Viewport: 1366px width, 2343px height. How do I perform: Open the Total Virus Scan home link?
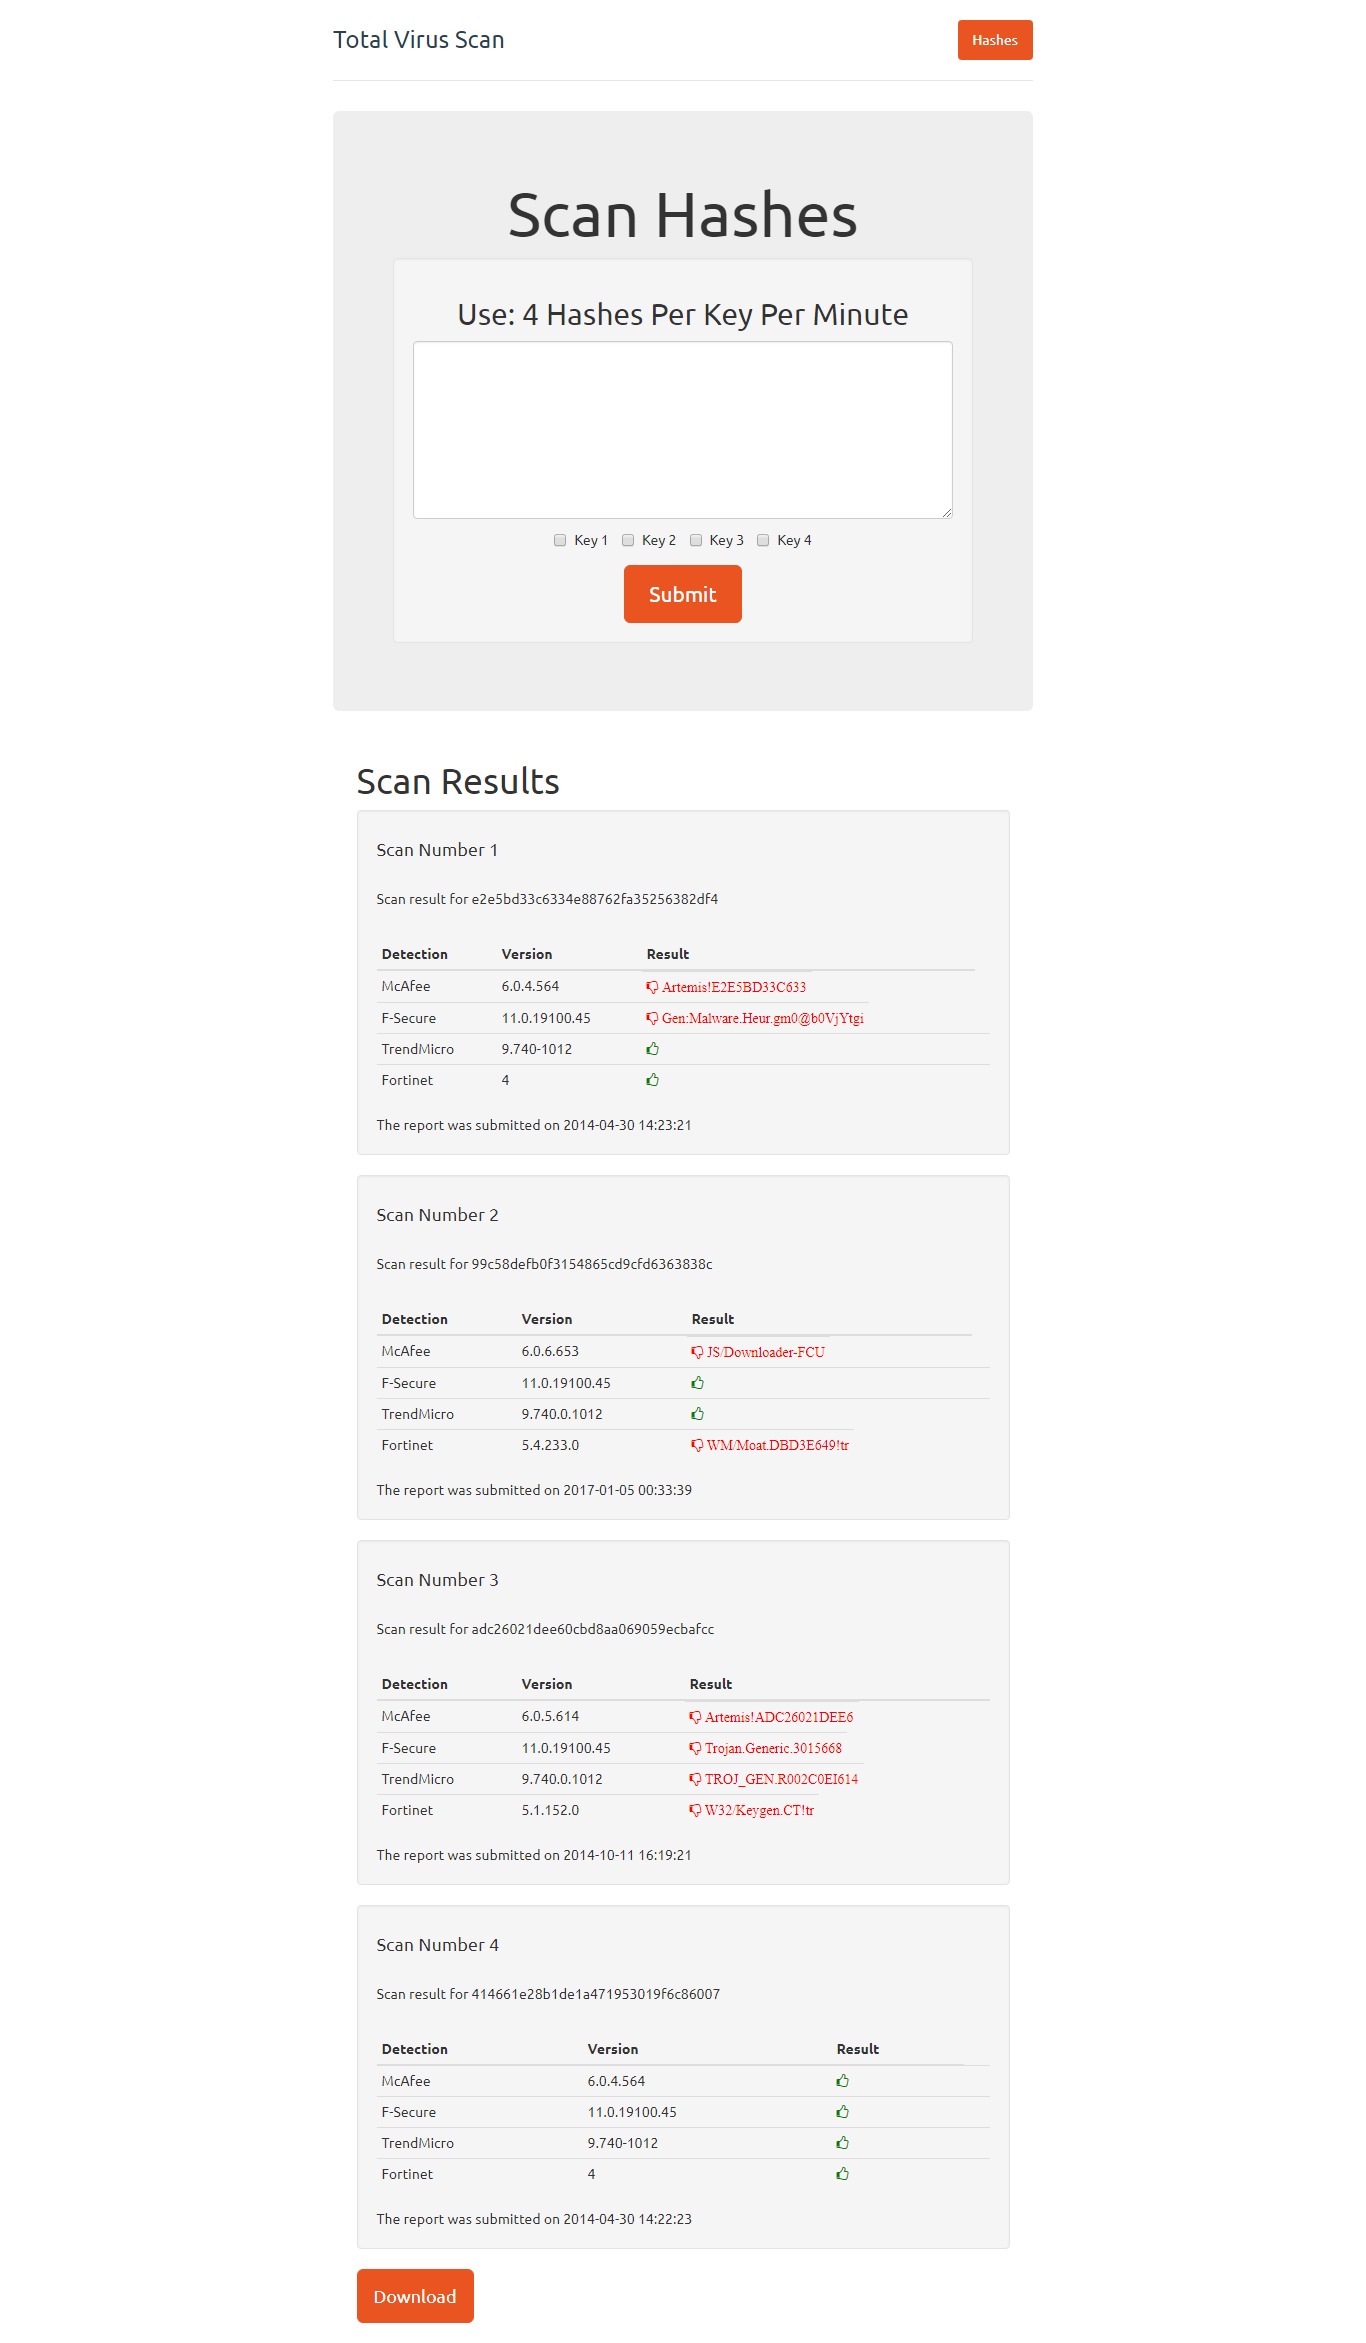(418, 40)
